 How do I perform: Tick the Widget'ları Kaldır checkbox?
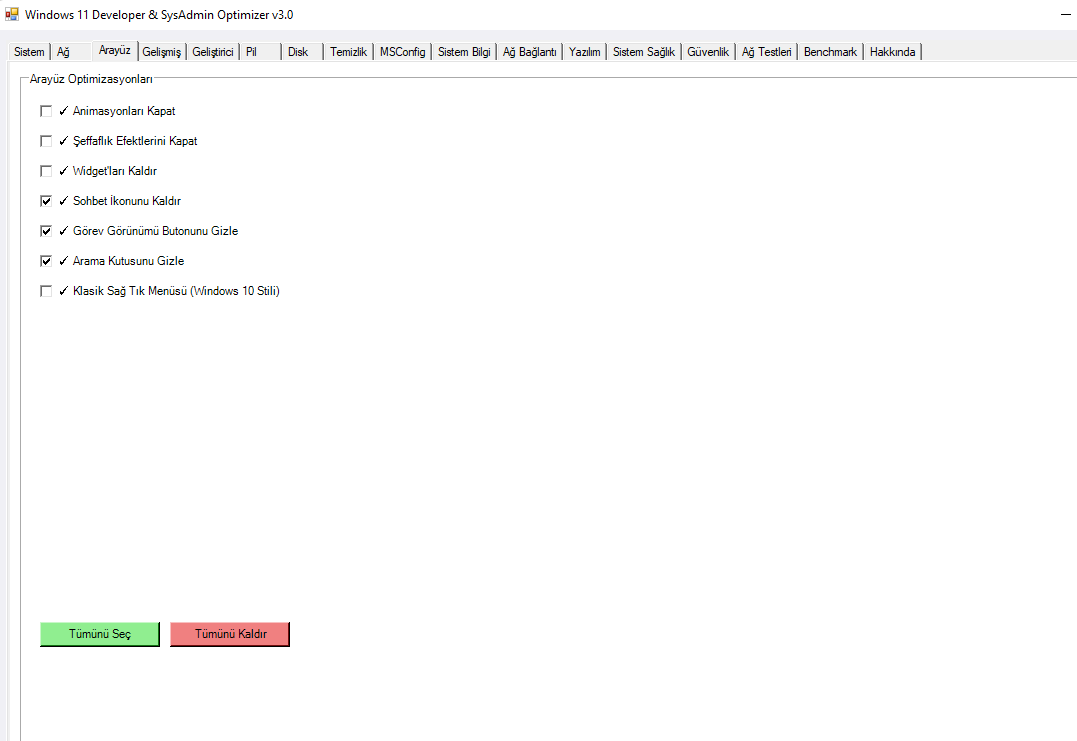coord(46,171)
